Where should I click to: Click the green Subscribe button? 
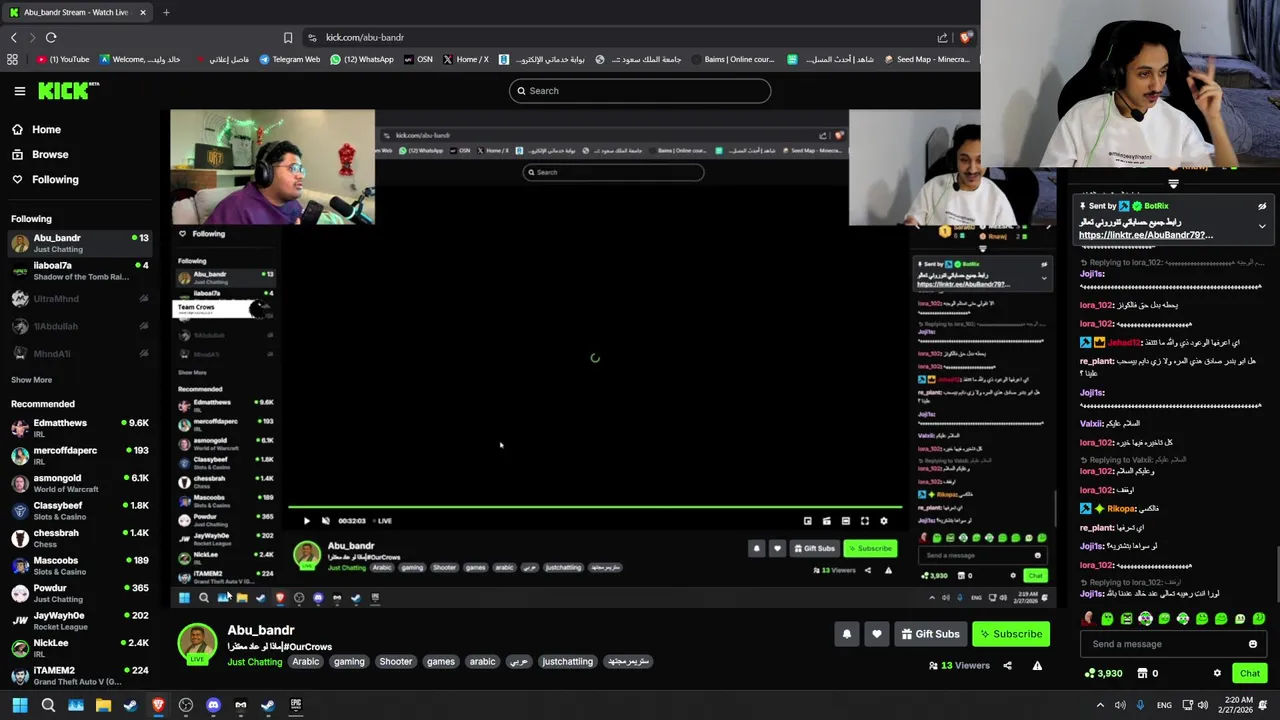(1011, 634)
